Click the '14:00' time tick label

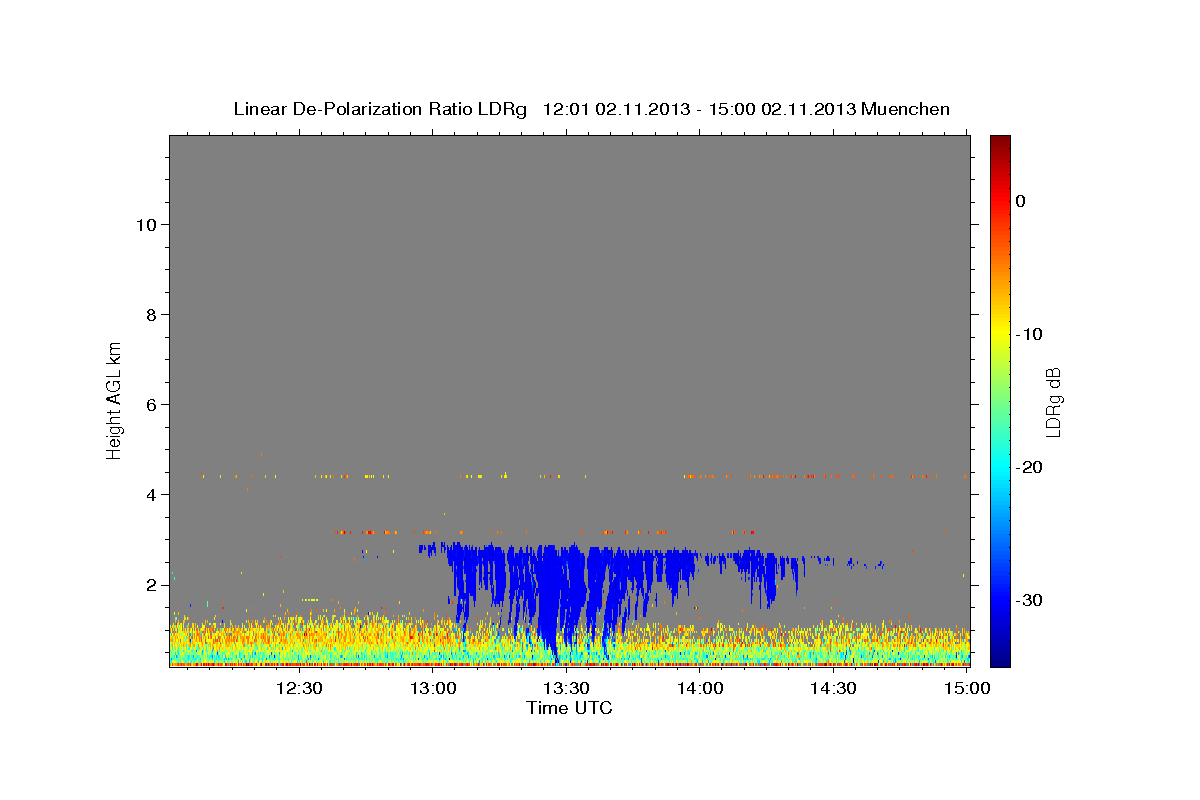point(700,688)
